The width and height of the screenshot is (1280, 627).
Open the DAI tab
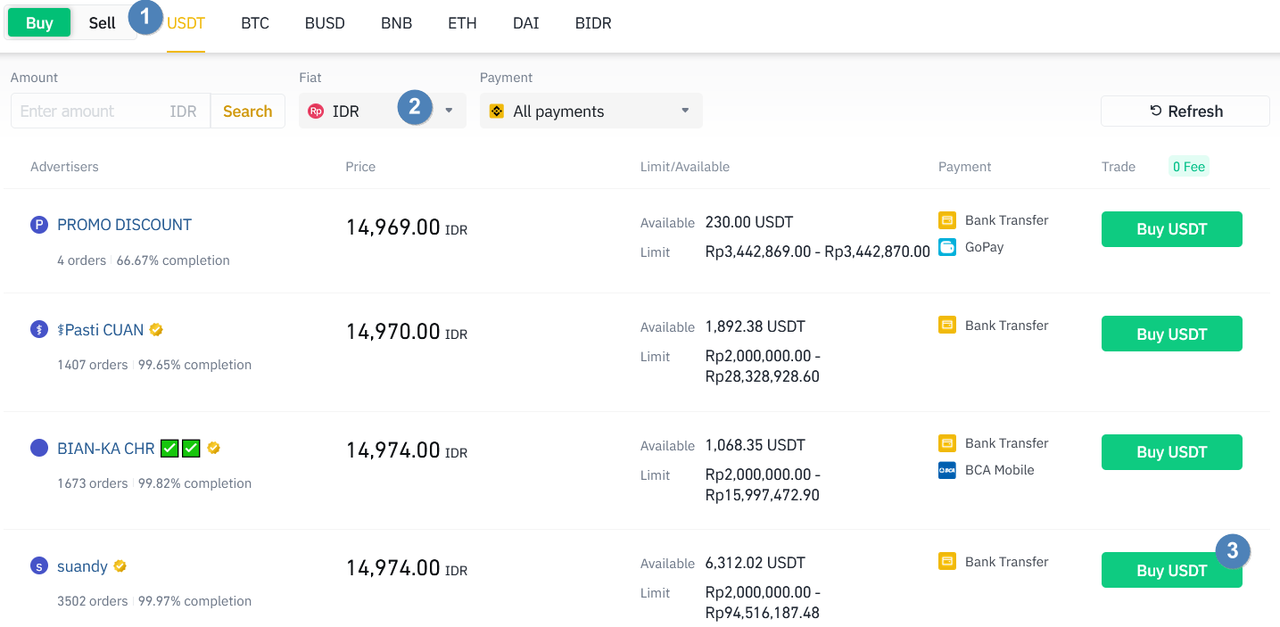[526, 23]
